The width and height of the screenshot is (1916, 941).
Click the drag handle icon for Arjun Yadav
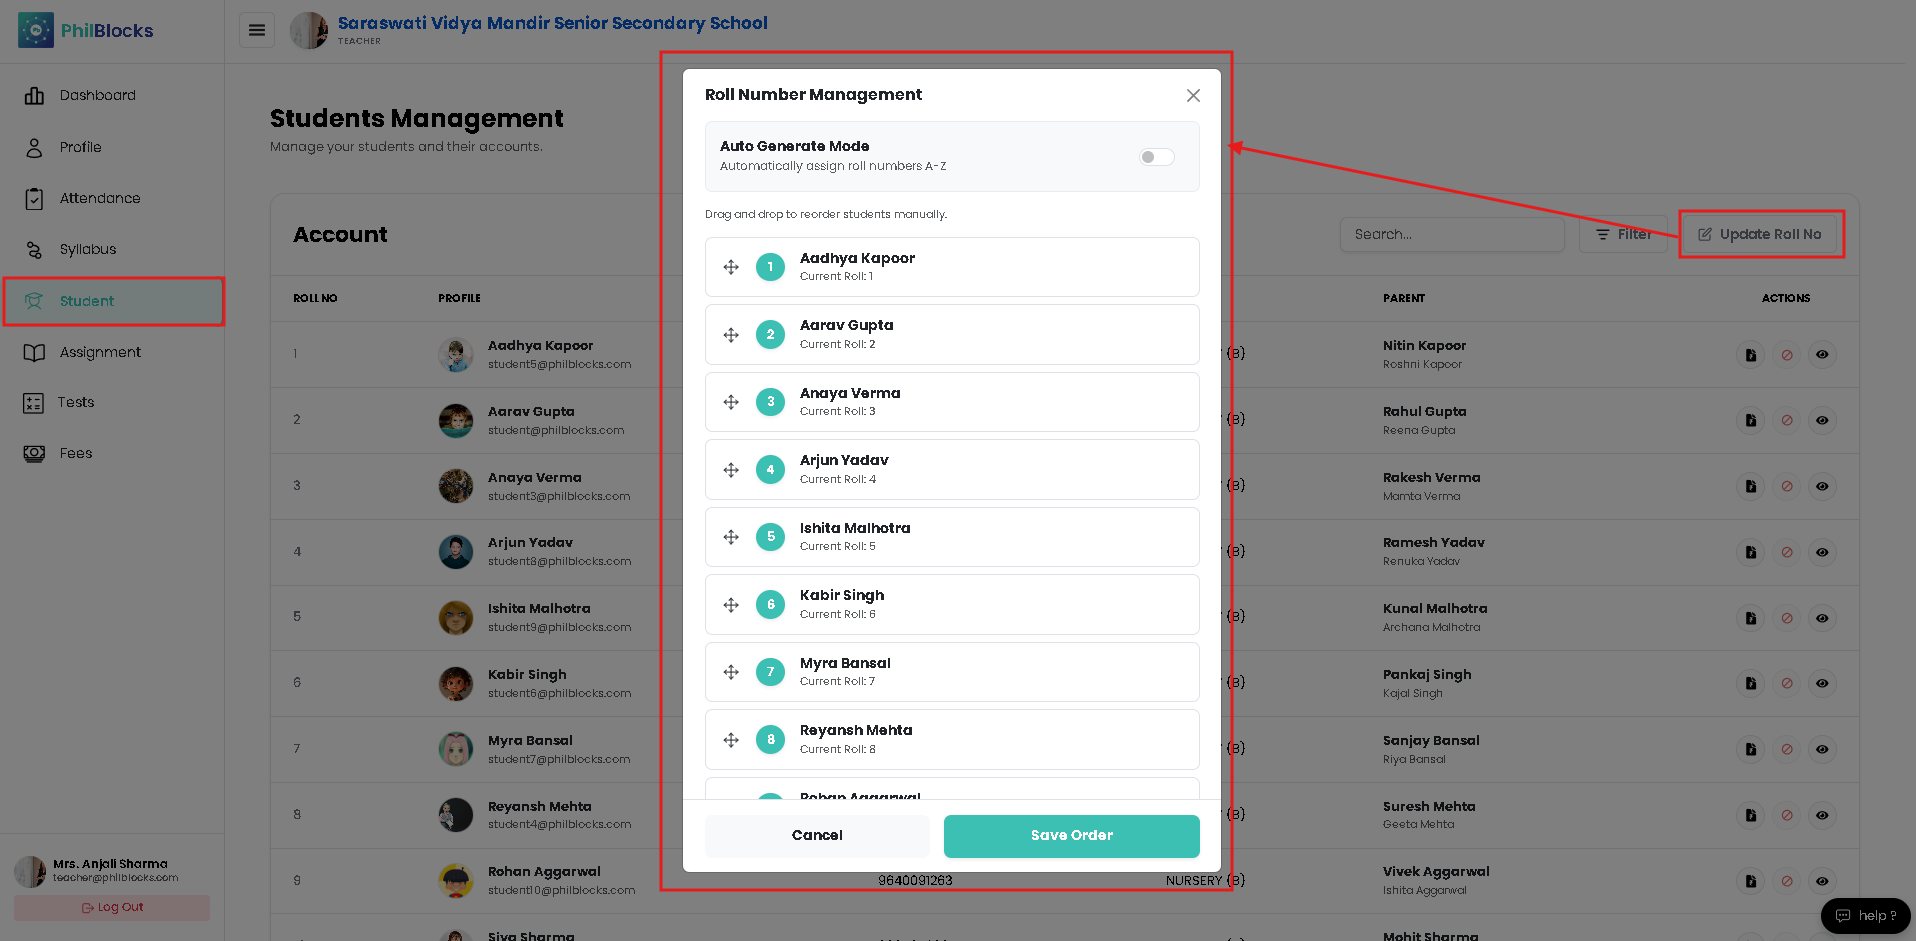[x=731, y=470]
